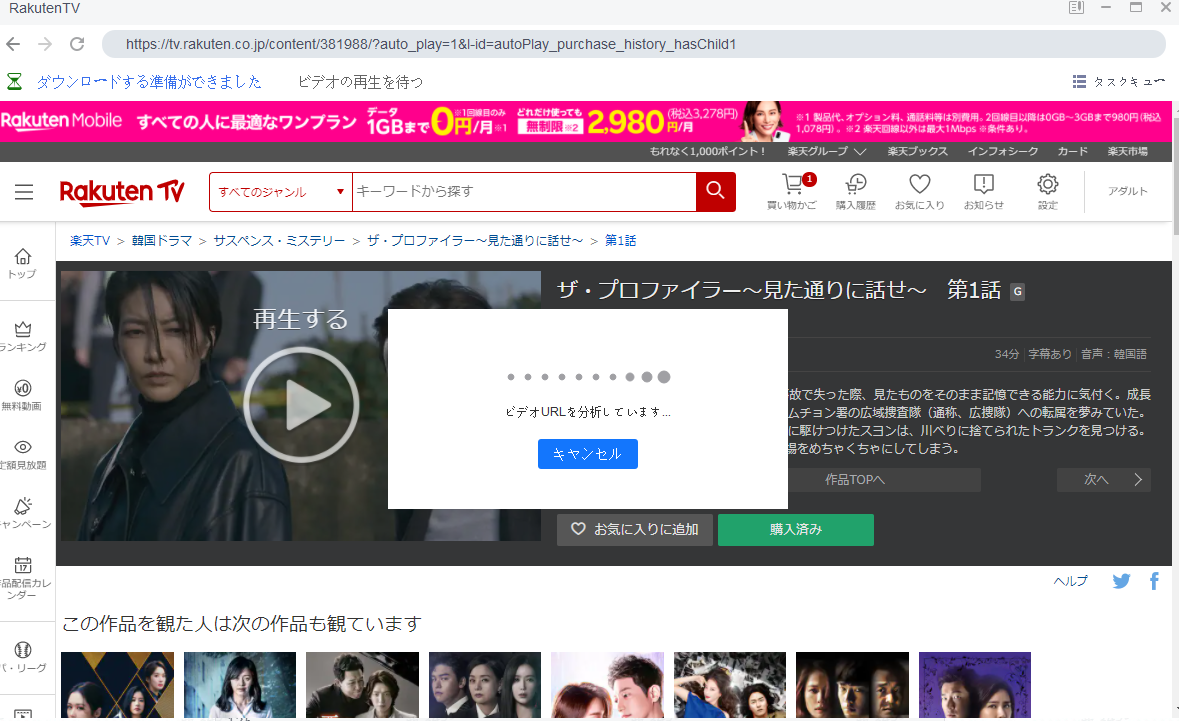Screen dimensions: 1179x721
Task: Click the URL address bar
Action: (x=633, y=44)
